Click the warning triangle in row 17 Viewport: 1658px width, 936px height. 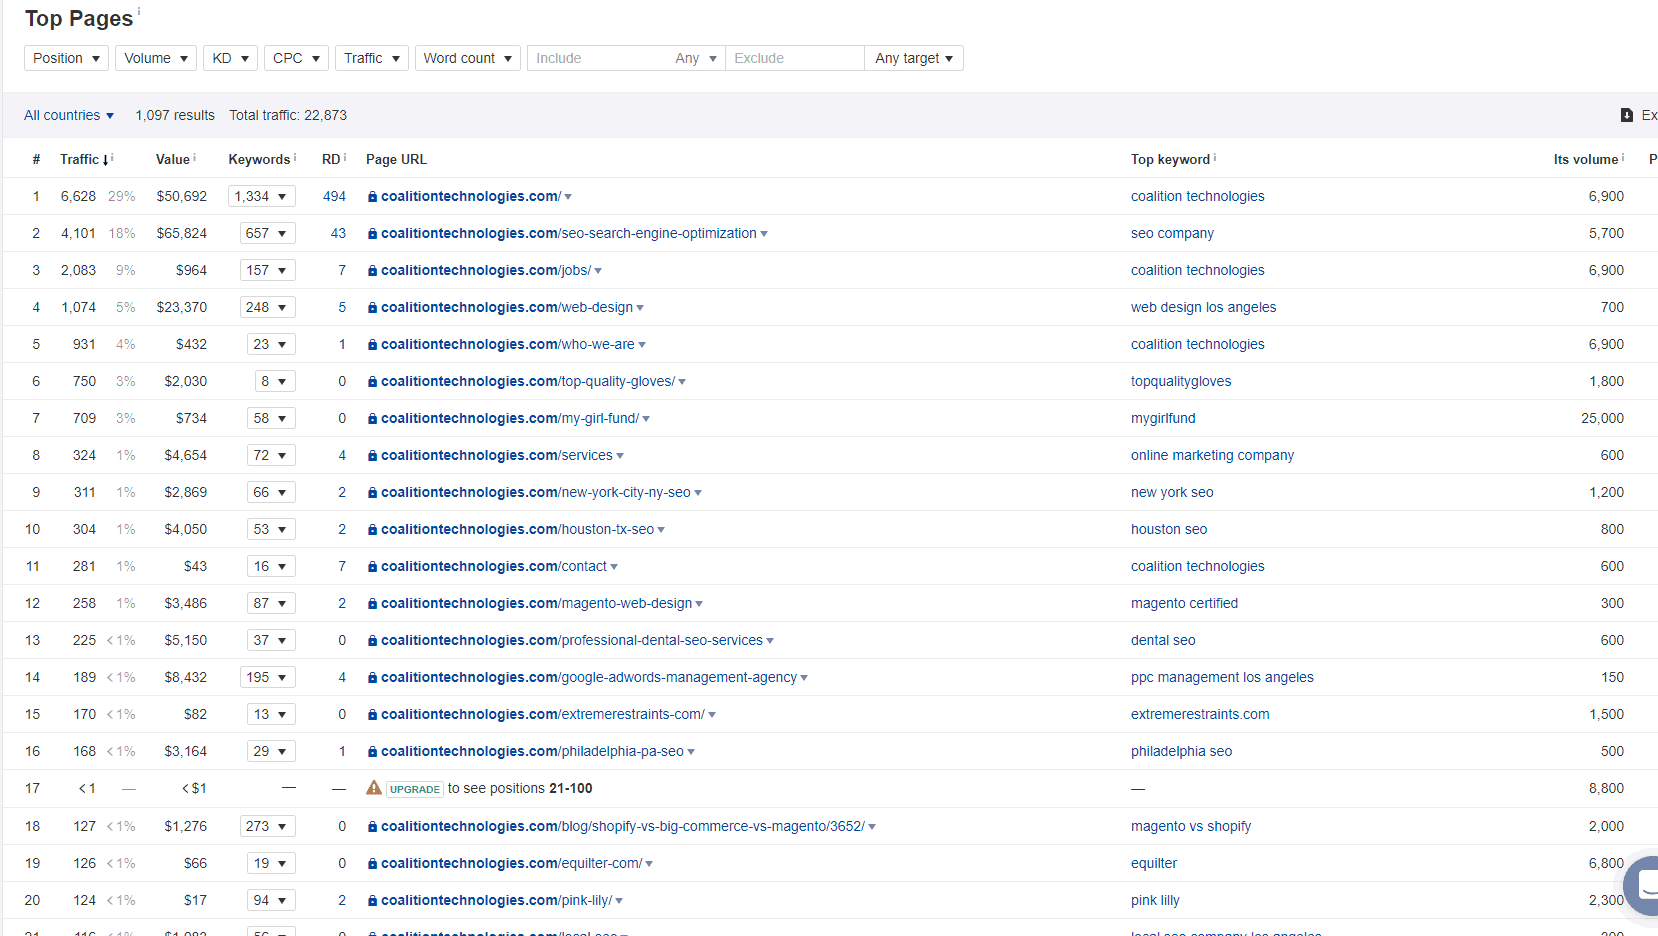(x=373, y=788)
